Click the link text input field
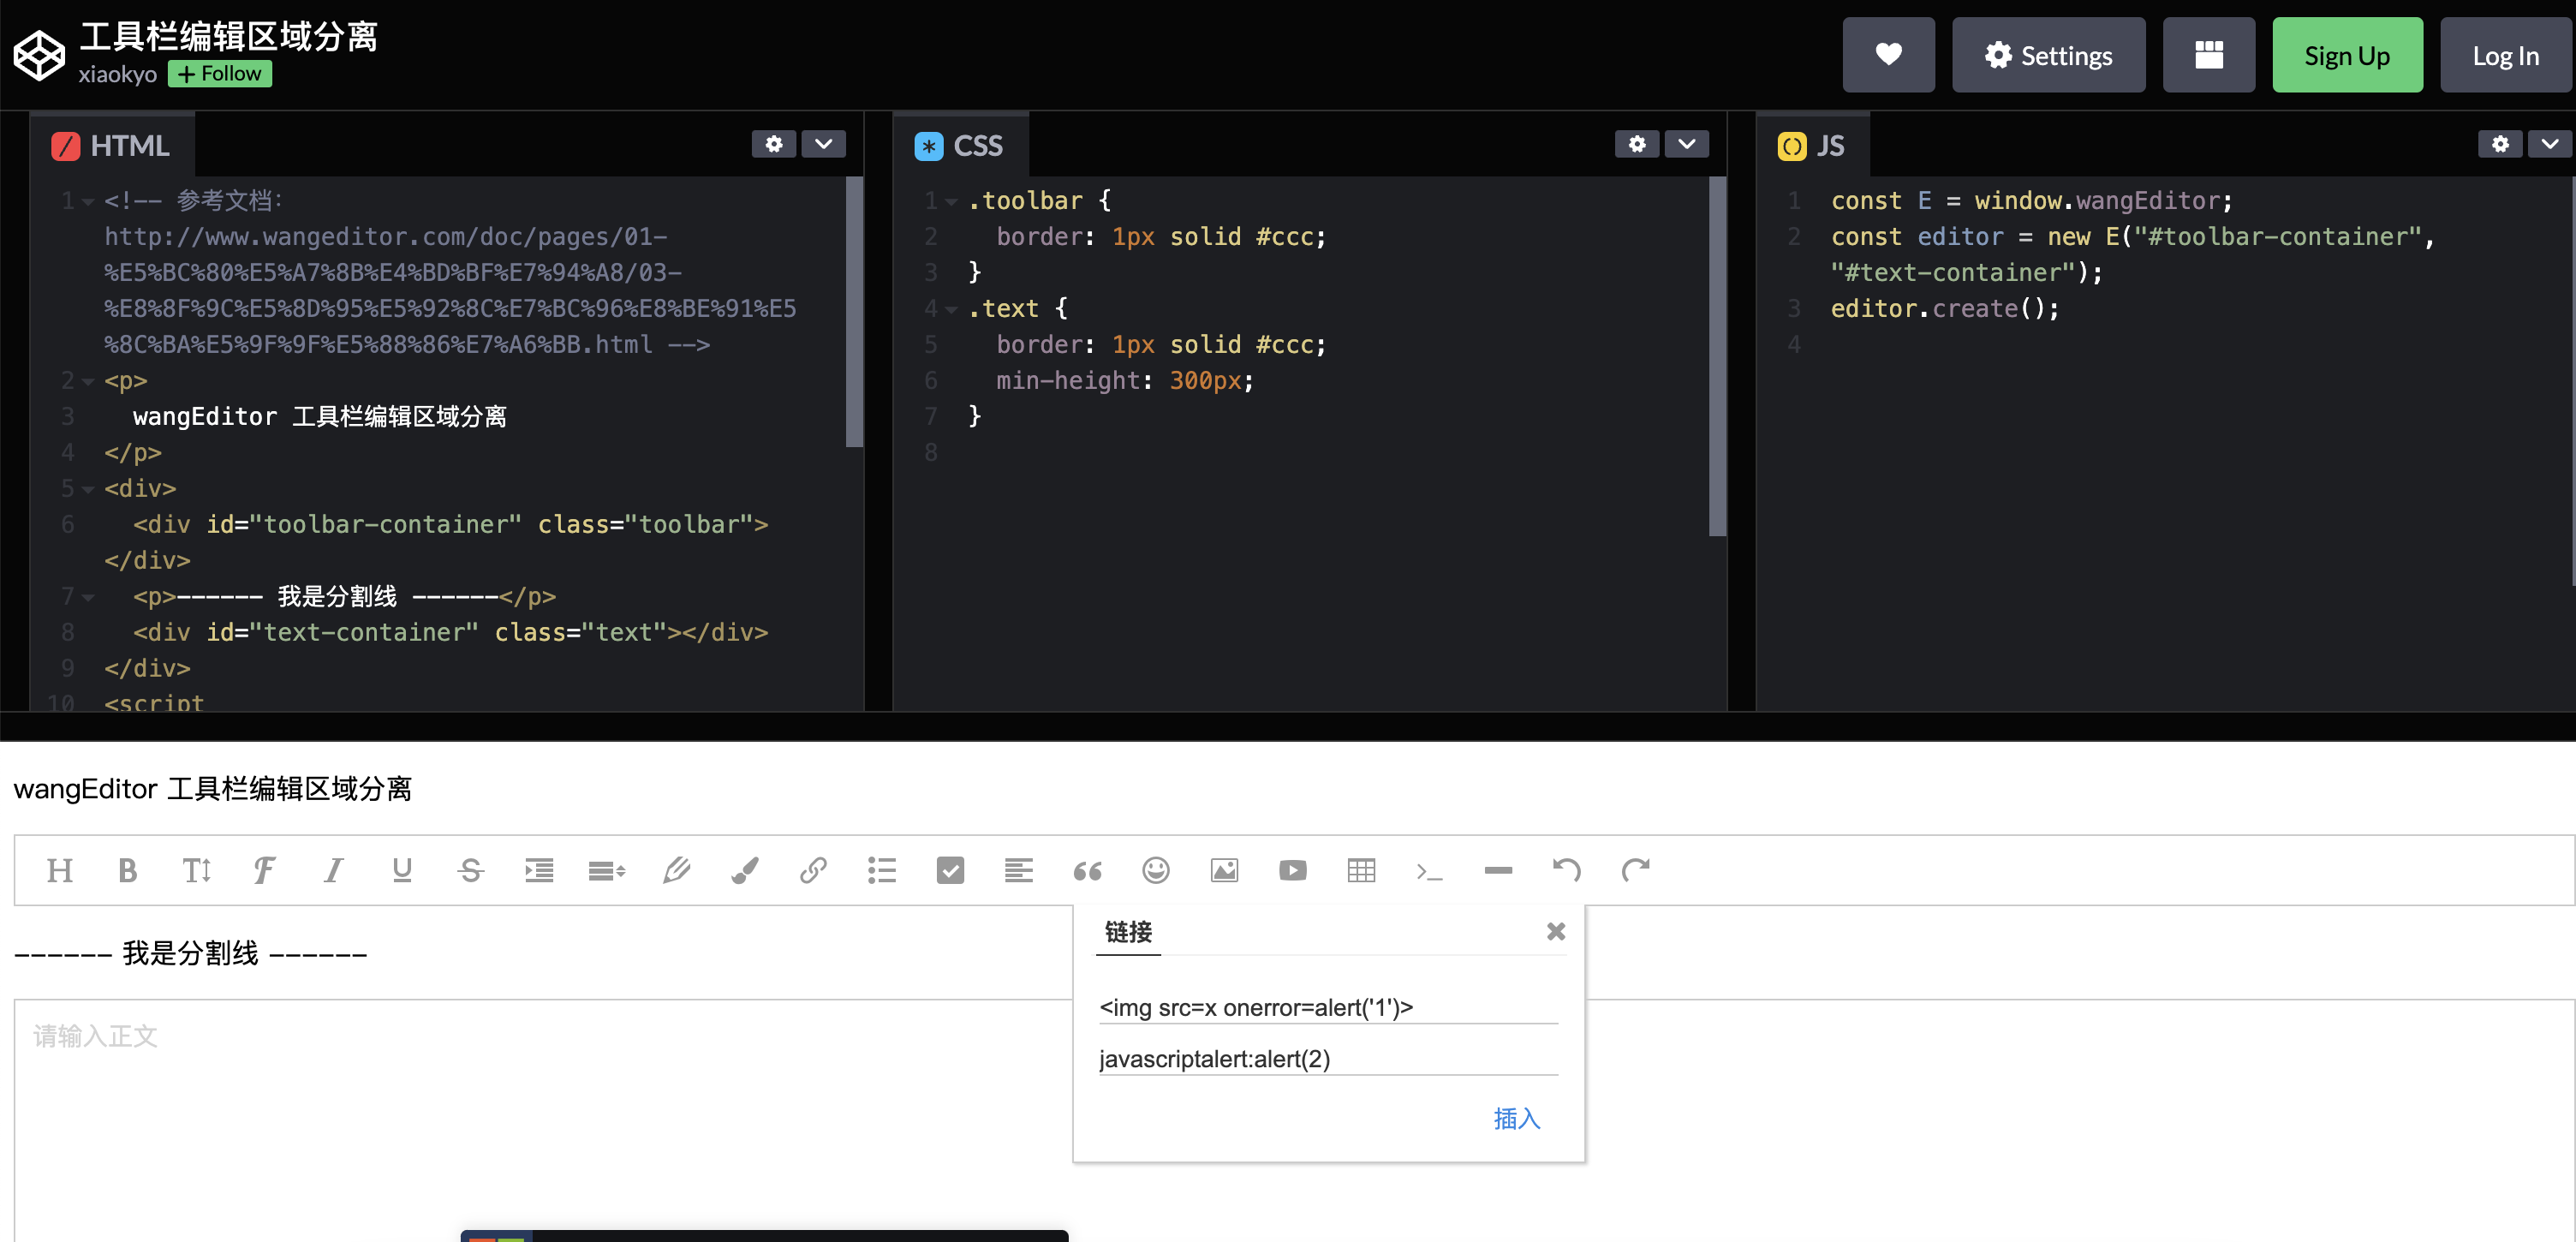The width and height of the screenshot is (2576, 1242). [1328, 1007]
